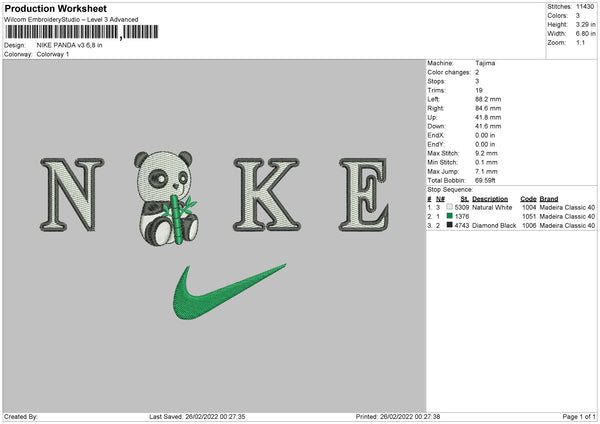
Task: Click the Wilcom EmbroideryStudio subtitle
Action: (71, 20)
